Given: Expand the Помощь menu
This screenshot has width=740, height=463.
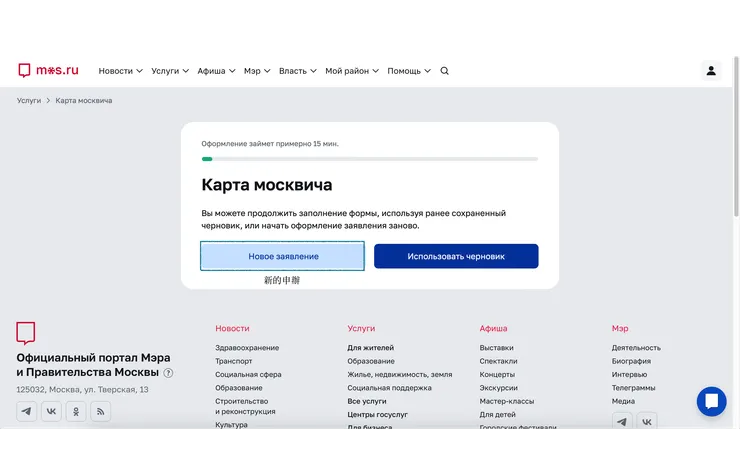Looking at the screenshot, I should coord(409,71).
